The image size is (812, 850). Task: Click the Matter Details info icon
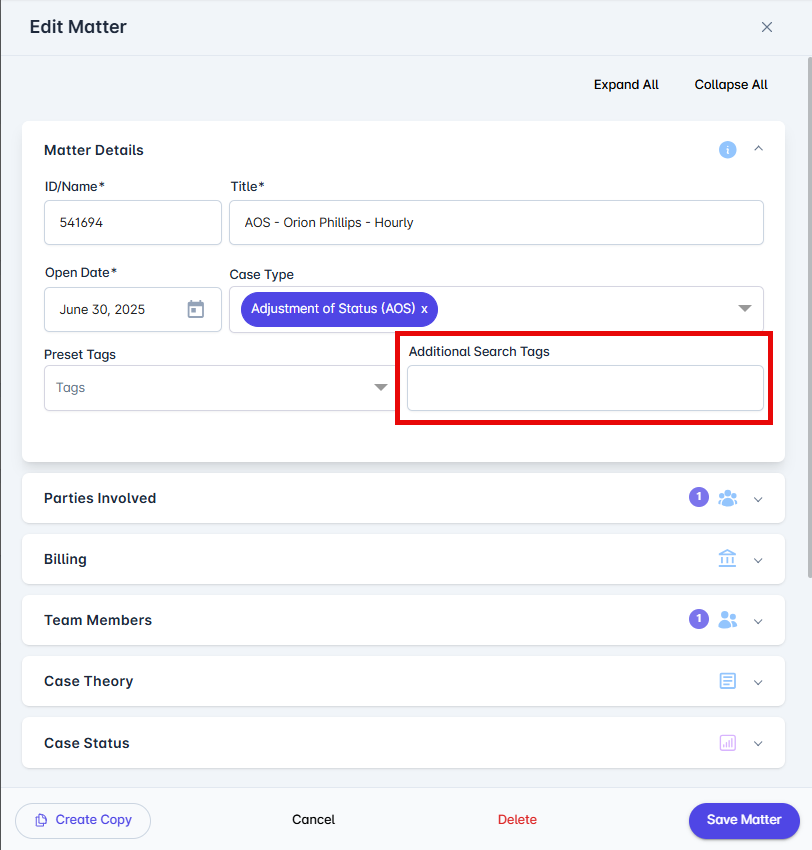[727, 150]
